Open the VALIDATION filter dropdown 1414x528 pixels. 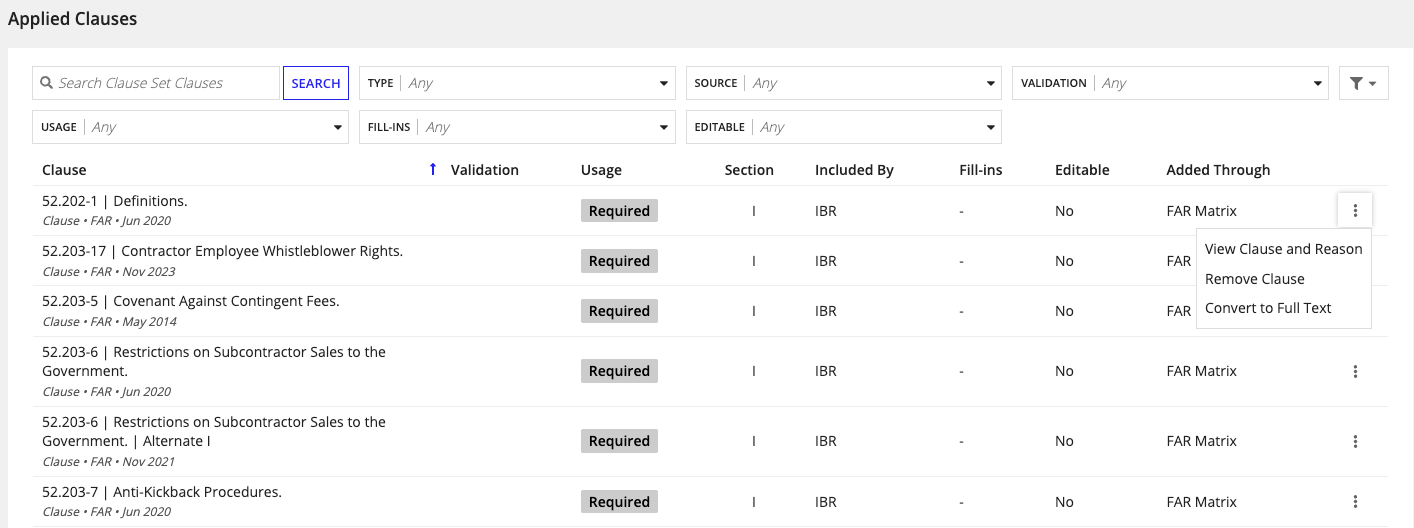[x=1171, y=83]
